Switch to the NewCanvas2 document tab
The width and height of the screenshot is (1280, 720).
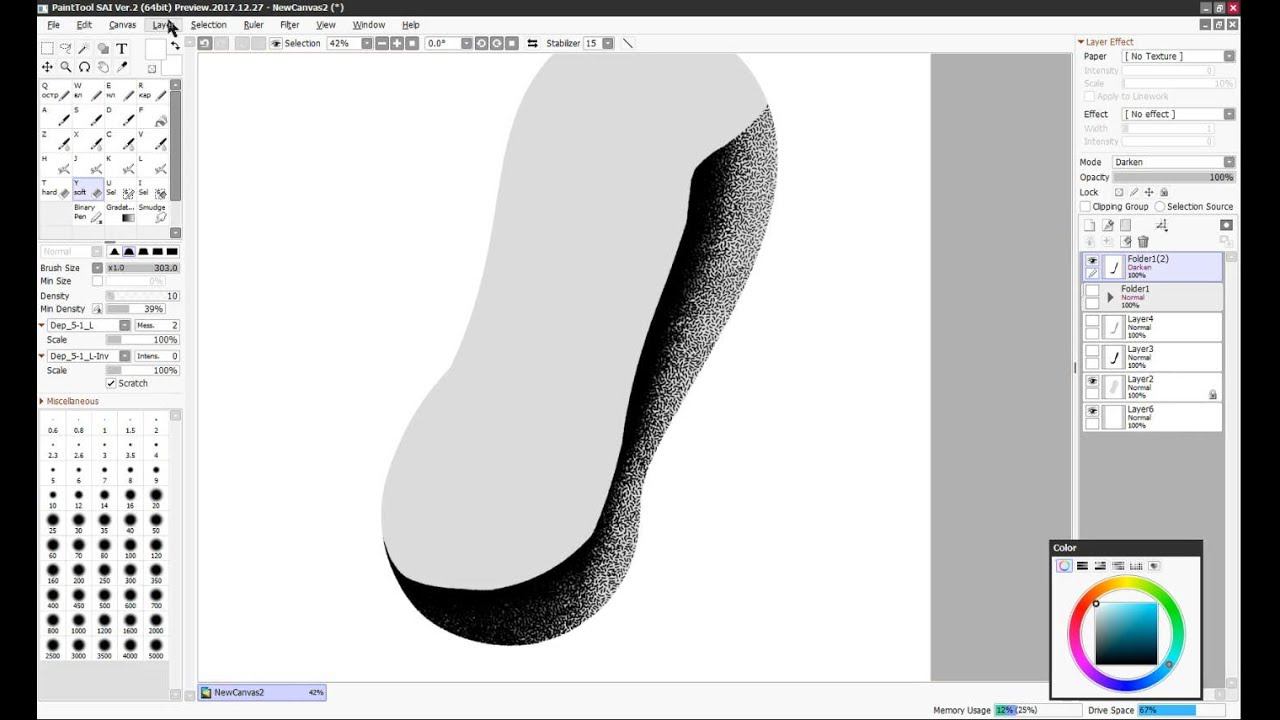262,692
